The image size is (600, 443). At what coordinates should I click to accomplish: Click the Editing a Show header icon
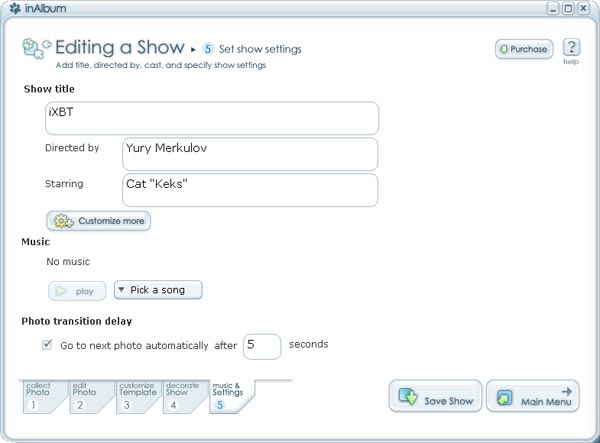coord(36,49)
